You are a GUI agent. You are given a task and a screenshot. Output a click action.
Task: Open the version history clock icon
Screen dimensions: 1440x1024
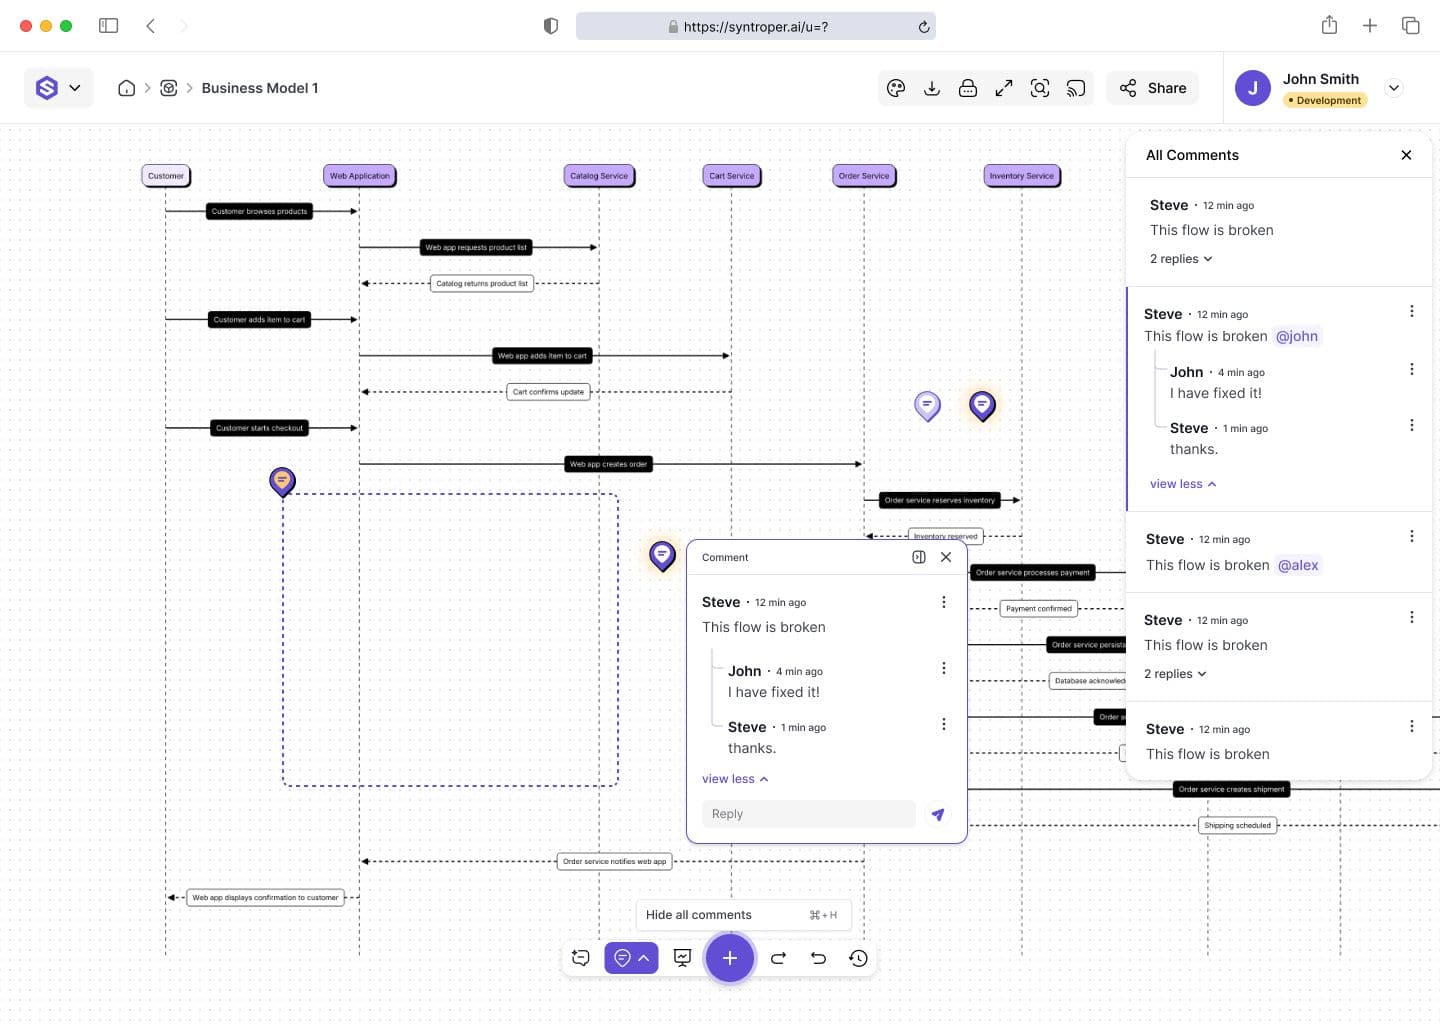pyautogui.click(x=858, y=958)
